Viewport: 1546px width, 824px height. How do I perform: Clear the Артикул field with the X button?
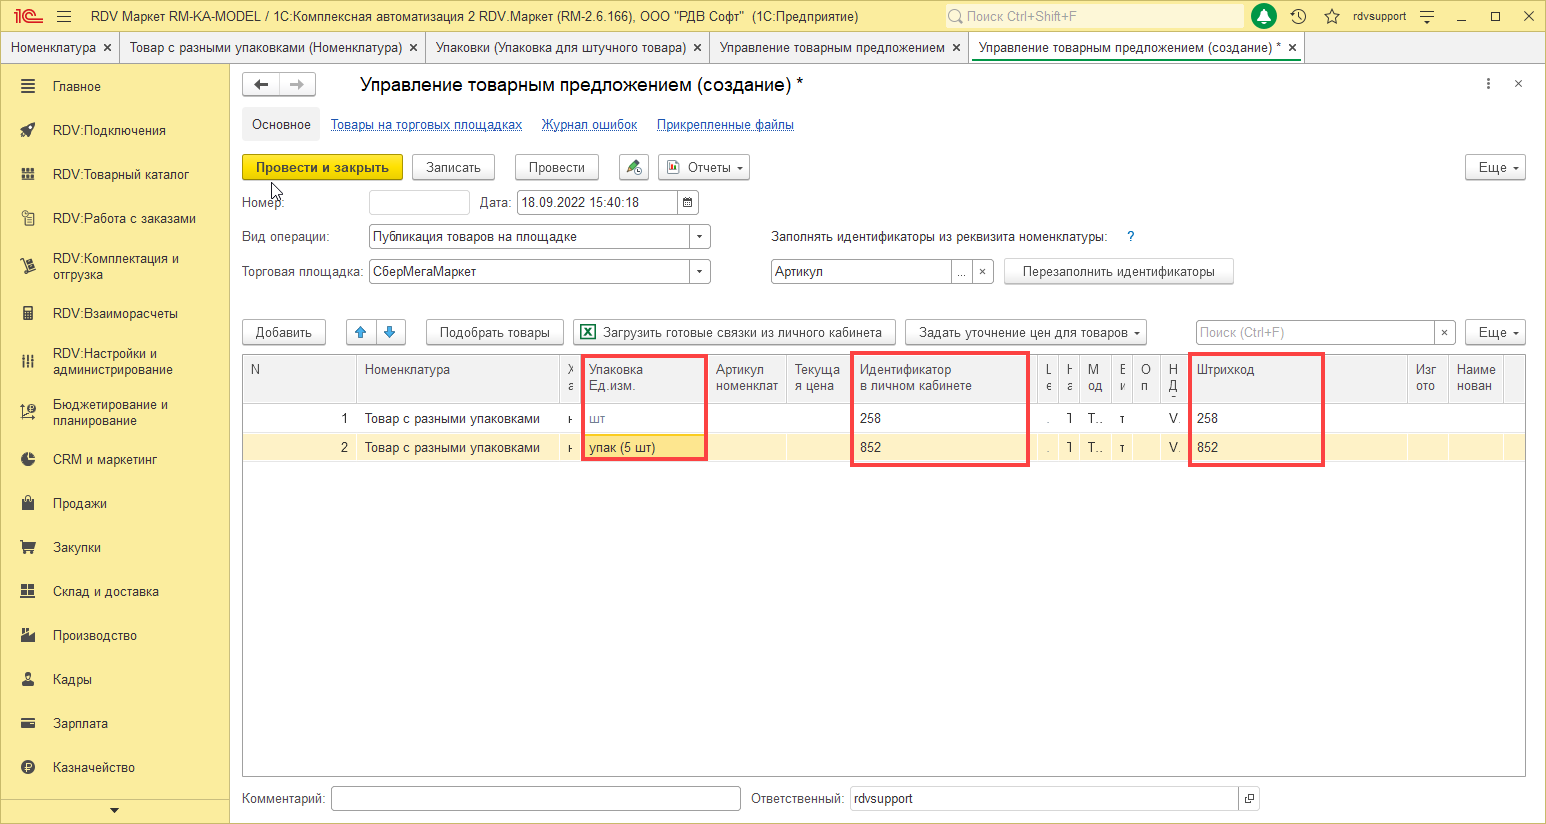[x=983, y=271]
